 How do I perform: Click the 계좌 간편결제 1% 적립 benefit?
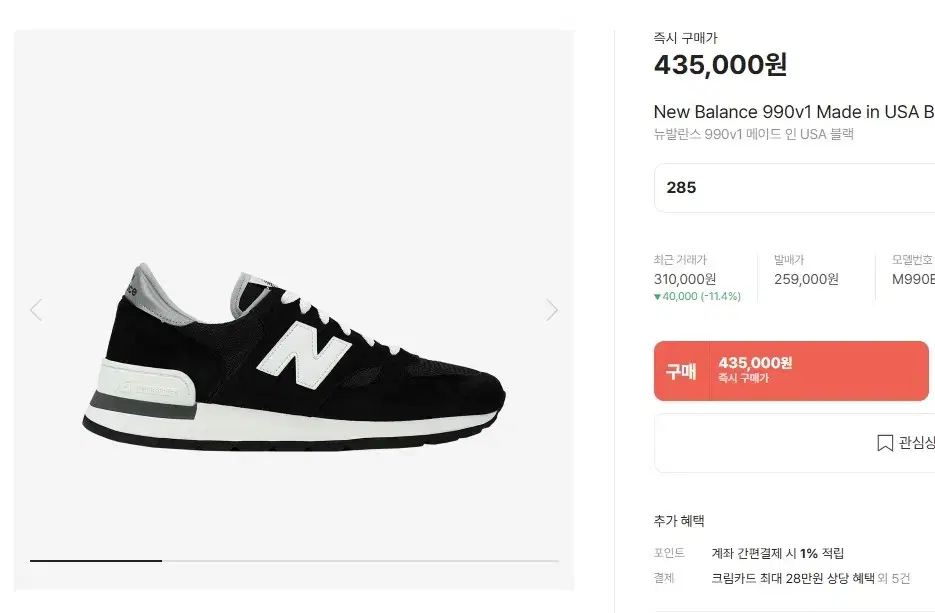click(x=778, y=553)
